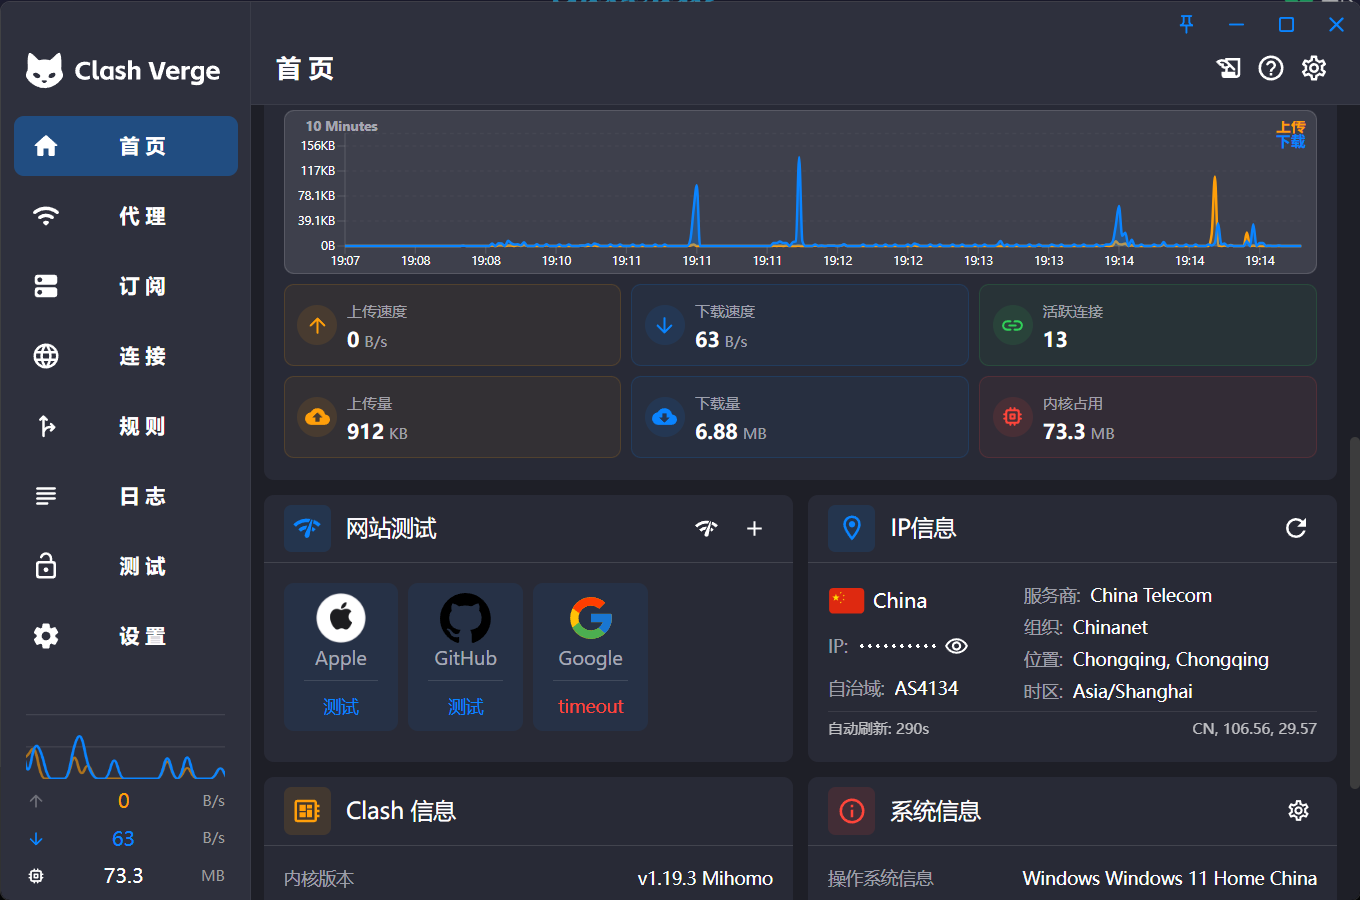Click the Apple test site icon
Screen dimensions: 1360x900
341,618
